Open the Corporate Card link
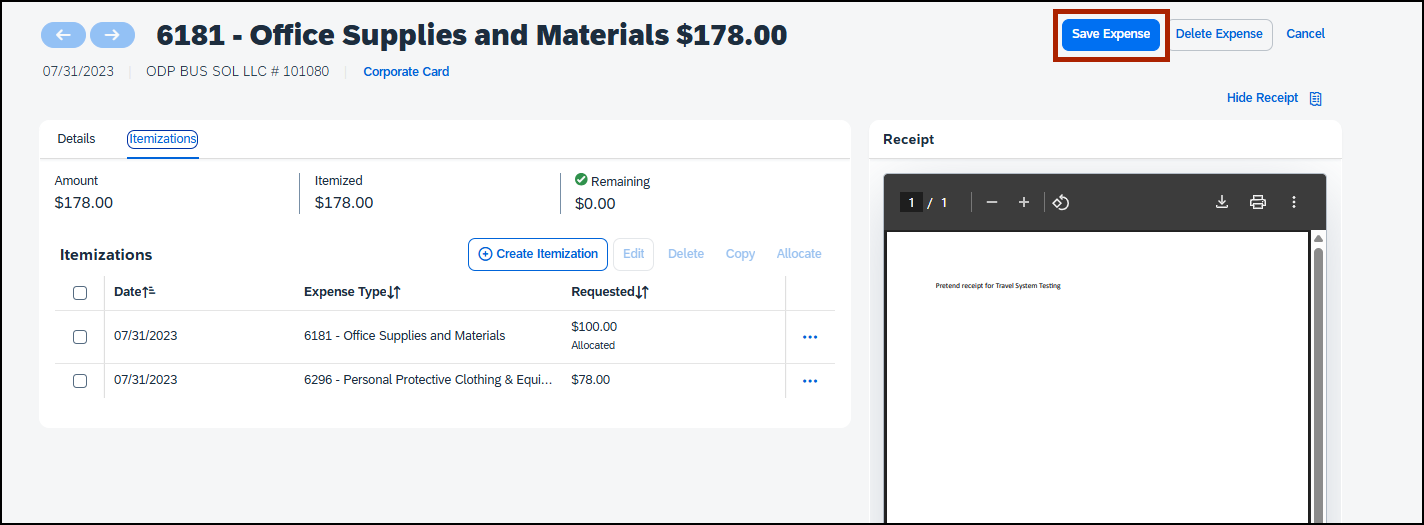The image size is (1424, 525). [x=406, y=72]
